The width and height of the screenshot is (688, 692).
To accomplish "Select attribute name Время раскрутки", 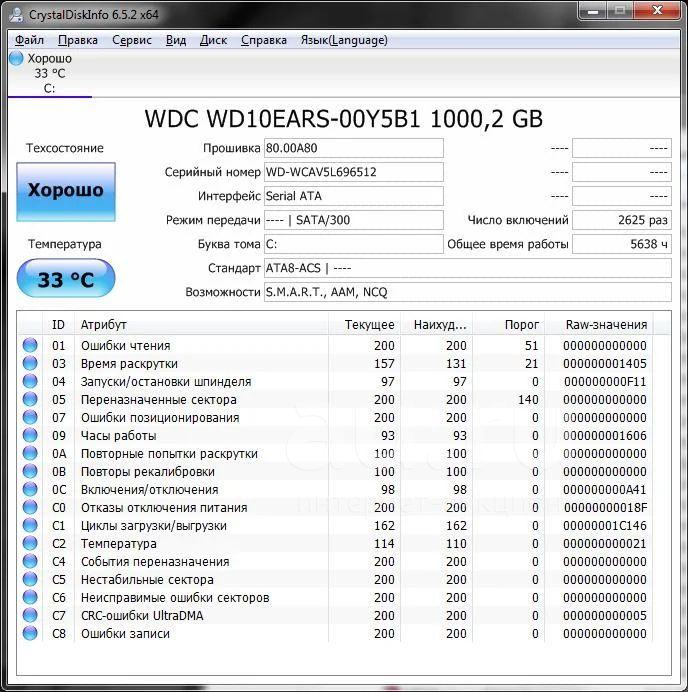I will [129, 364].
